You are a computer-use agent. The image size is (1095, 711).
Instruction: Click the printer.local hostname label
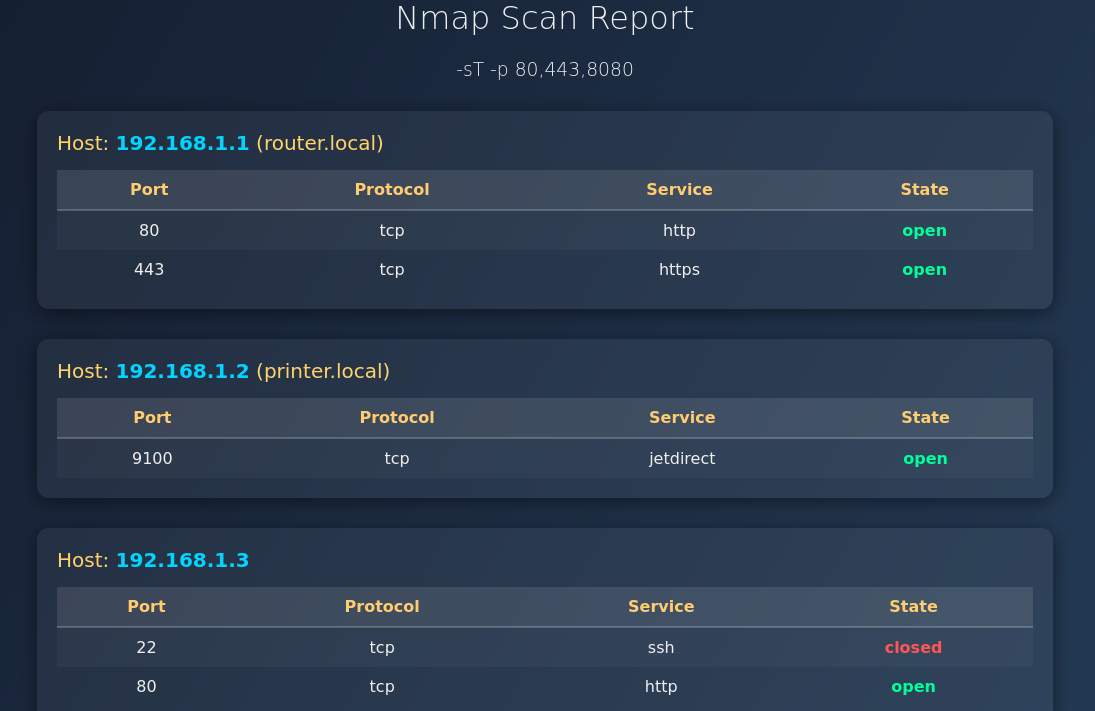(323, 371)
